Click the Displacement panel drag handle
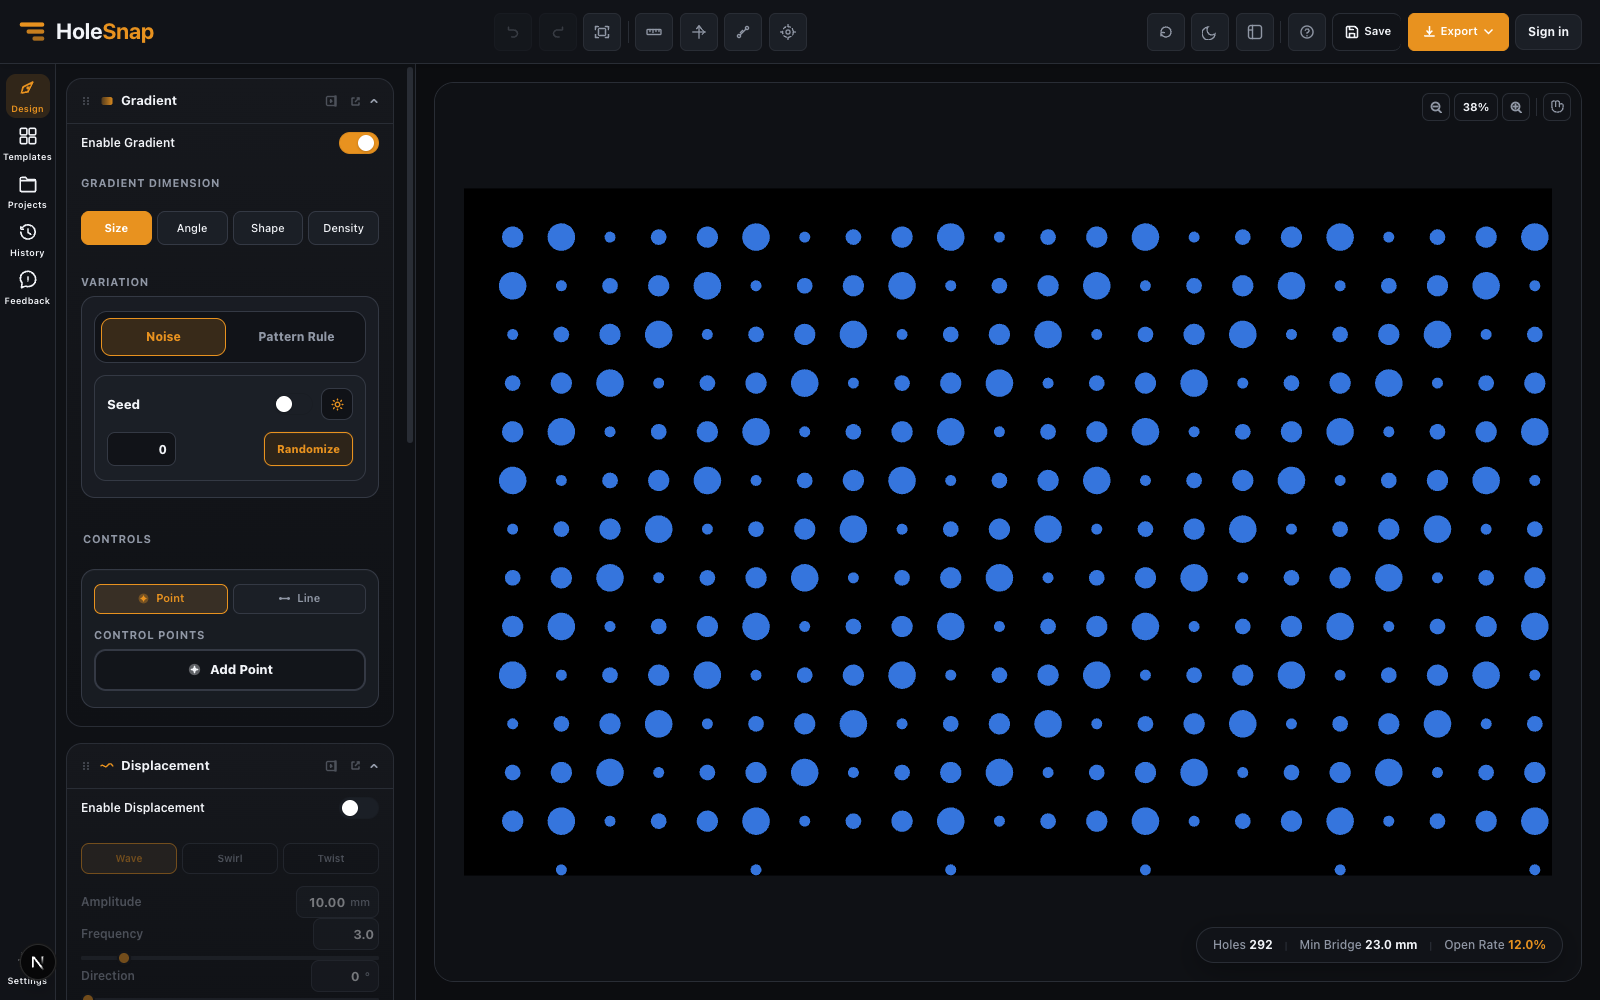This screenshot has width=1600, height=1000. (86, 766)
